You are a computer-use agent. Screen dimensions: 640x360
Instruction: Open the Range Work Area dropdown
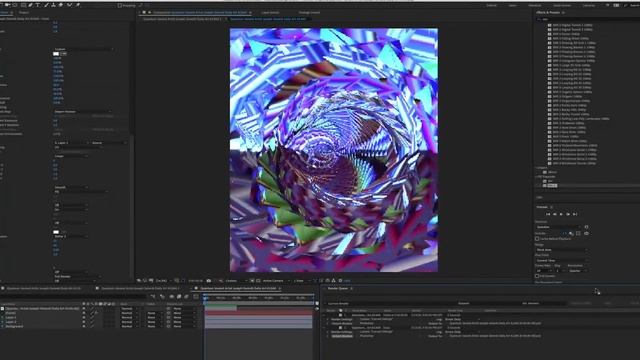pos(562,250)
